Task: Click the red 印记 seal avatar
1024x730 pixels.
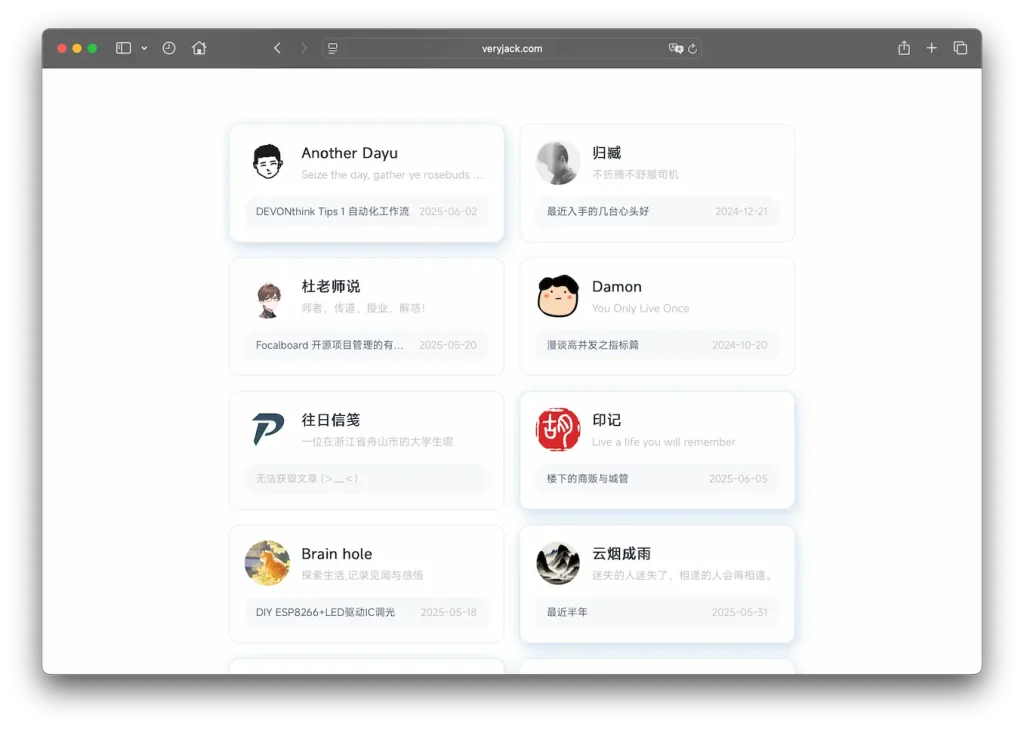Action: pyautogui.click(x=558, y=429)
